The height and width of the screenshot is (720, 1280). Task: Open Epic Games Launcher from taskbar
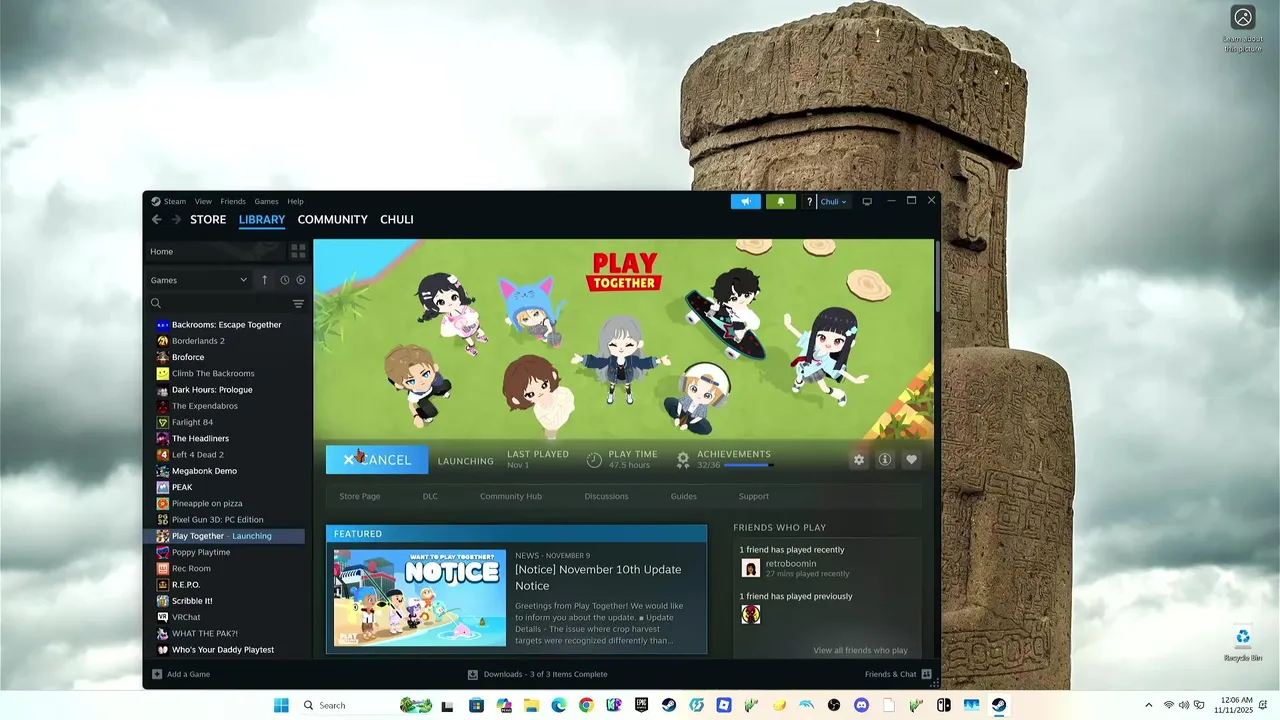pyautogui.click(x=641, y=705)
